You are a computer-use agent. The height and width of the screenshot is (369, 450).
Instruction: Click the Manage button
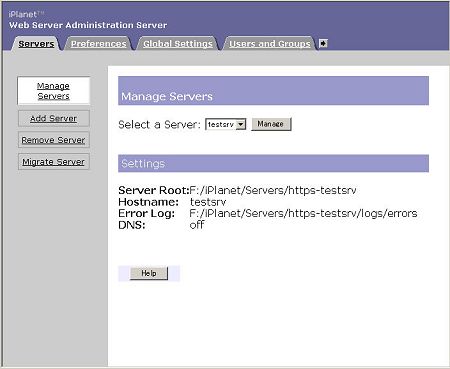pos(271,124)
